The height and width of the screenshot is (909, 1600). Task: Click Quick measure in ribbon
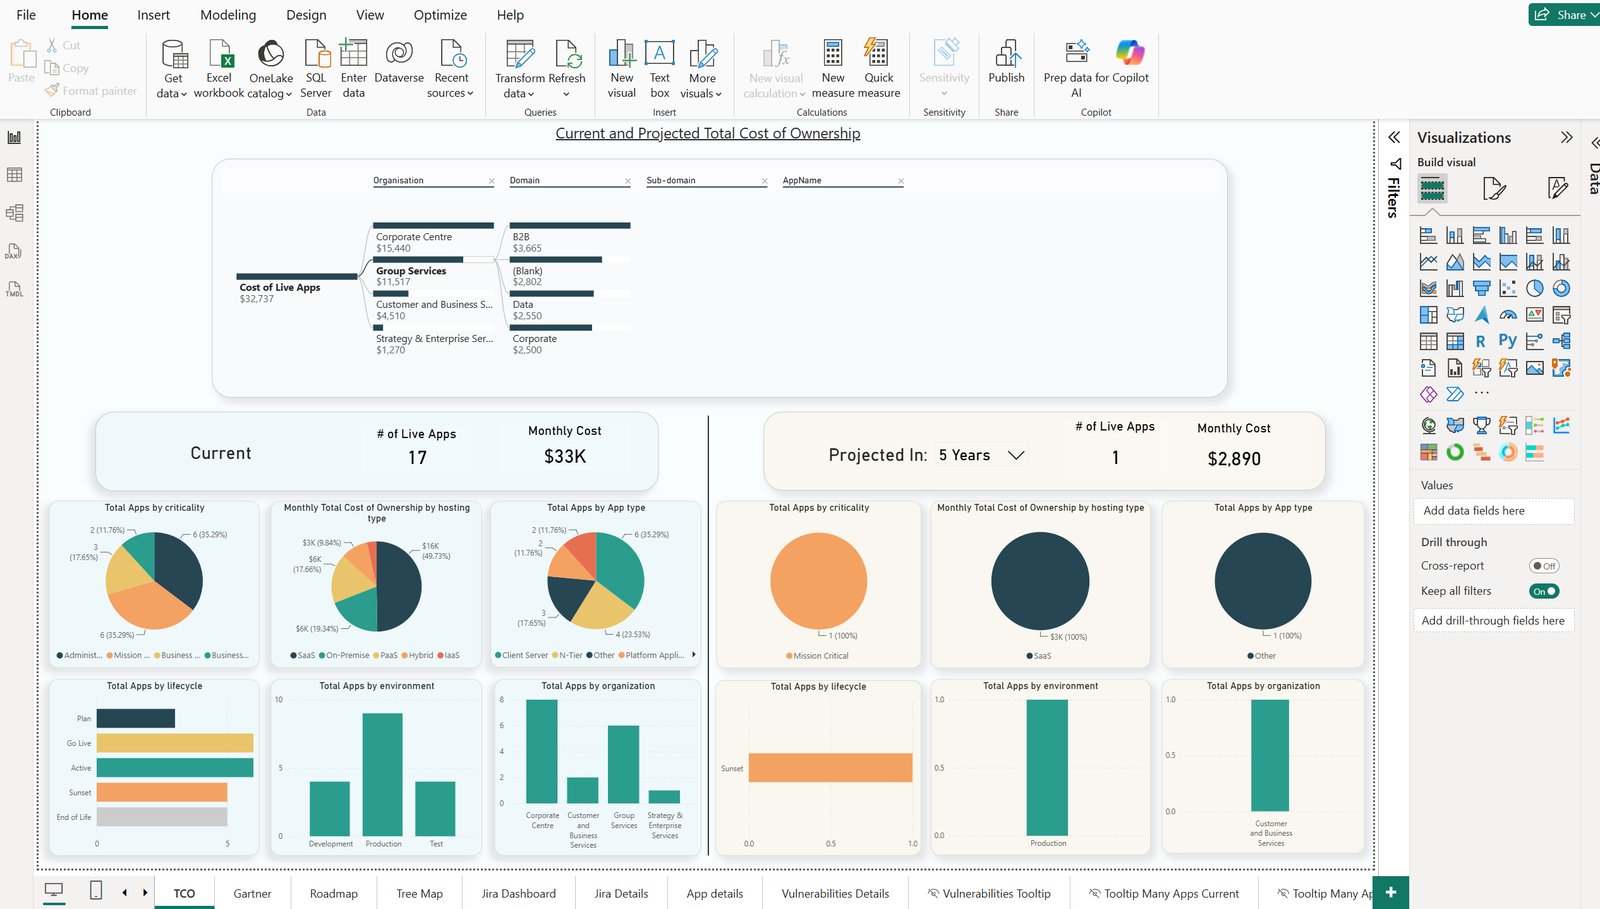click(878, 69)
